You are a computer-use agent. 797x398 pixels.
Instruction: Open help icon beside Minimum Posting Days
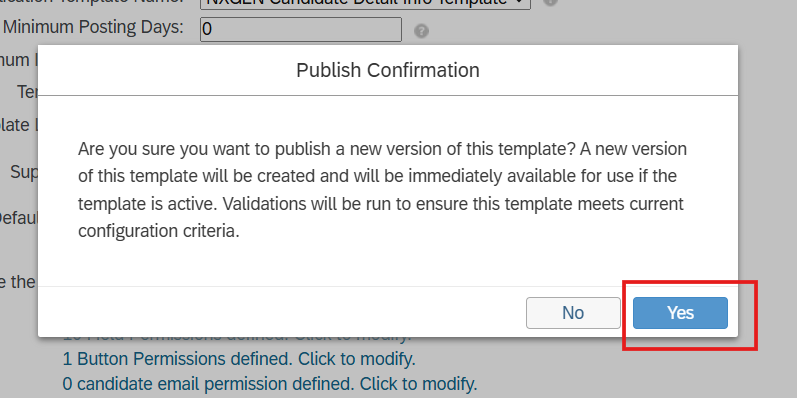[421, 31]
